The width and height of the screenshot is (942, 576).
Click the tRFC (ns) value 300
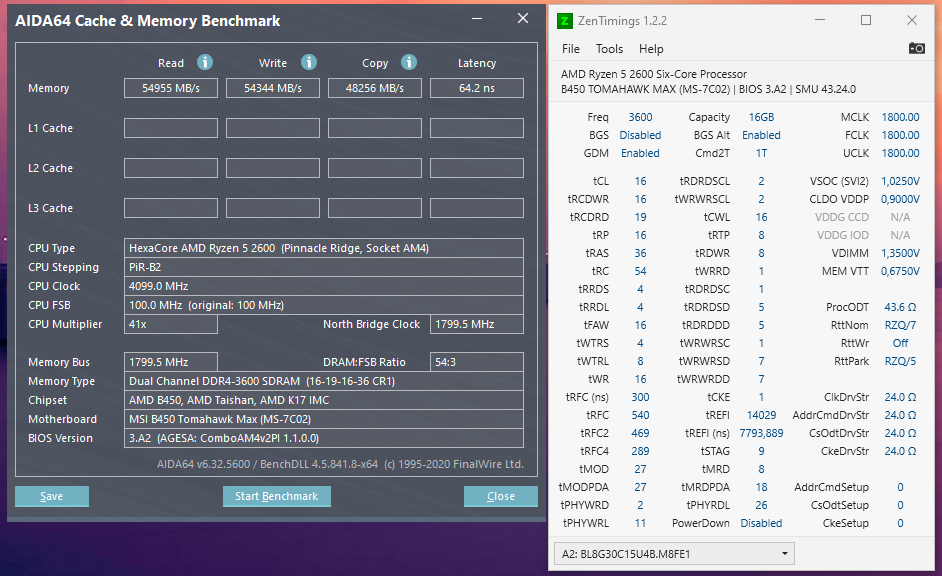coord(640,397)
